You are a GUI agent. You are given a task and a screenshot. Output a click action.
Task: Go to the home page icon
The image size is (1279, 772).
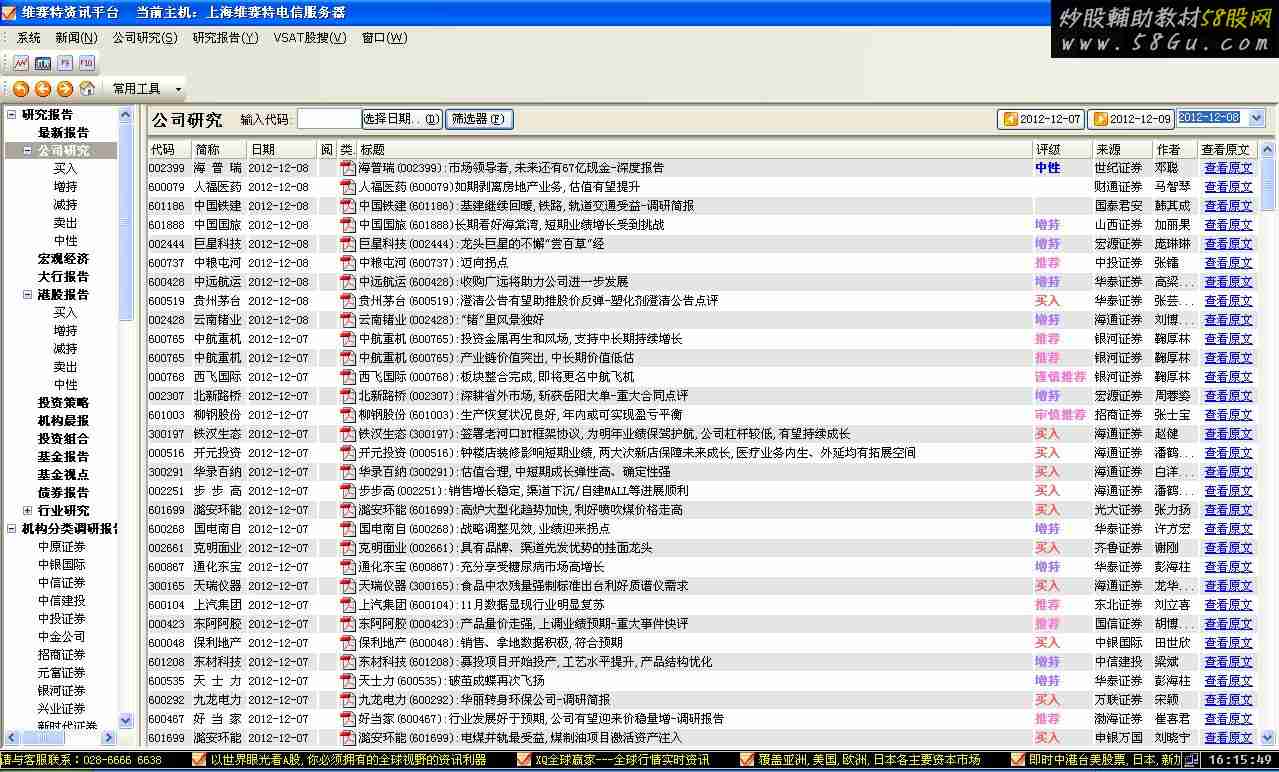[87, 89]
